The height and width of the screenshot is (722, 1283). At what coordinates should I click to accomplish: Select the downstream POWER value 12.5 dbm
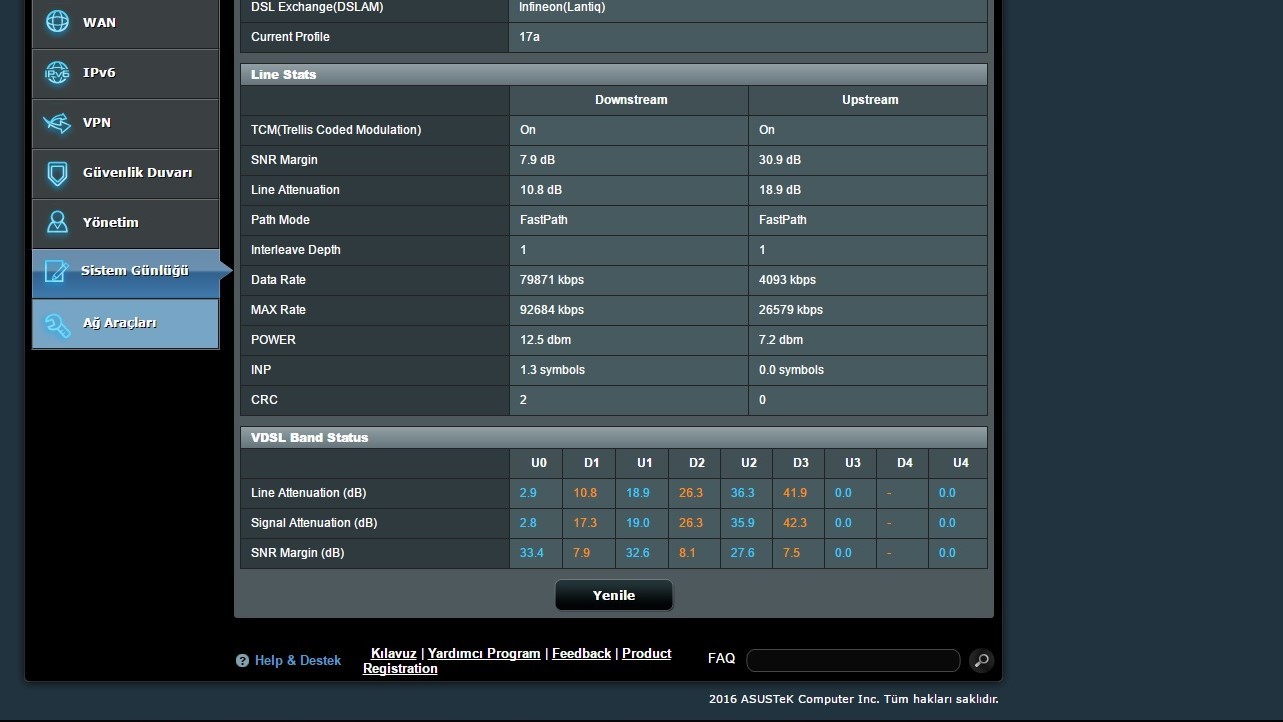546,340
